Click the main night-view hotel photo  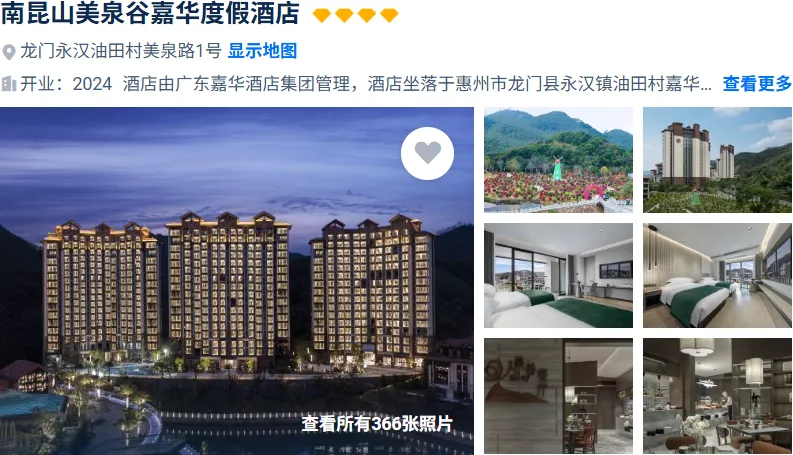tap(237, 281)
